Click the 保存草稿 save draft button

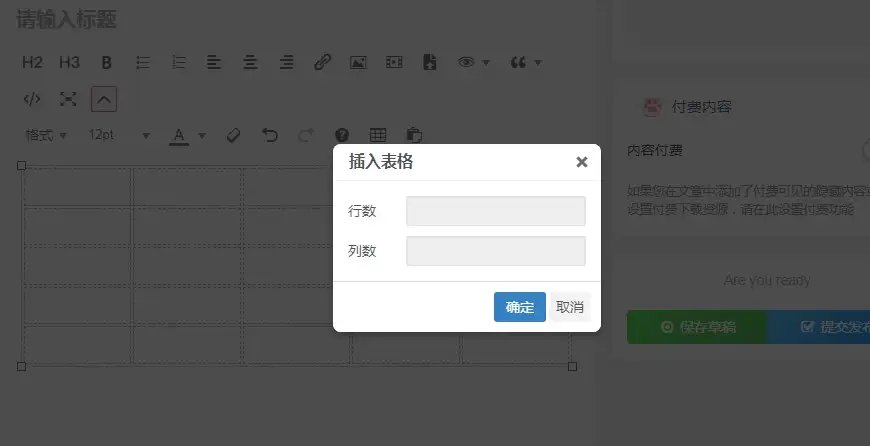pos(697,327)
